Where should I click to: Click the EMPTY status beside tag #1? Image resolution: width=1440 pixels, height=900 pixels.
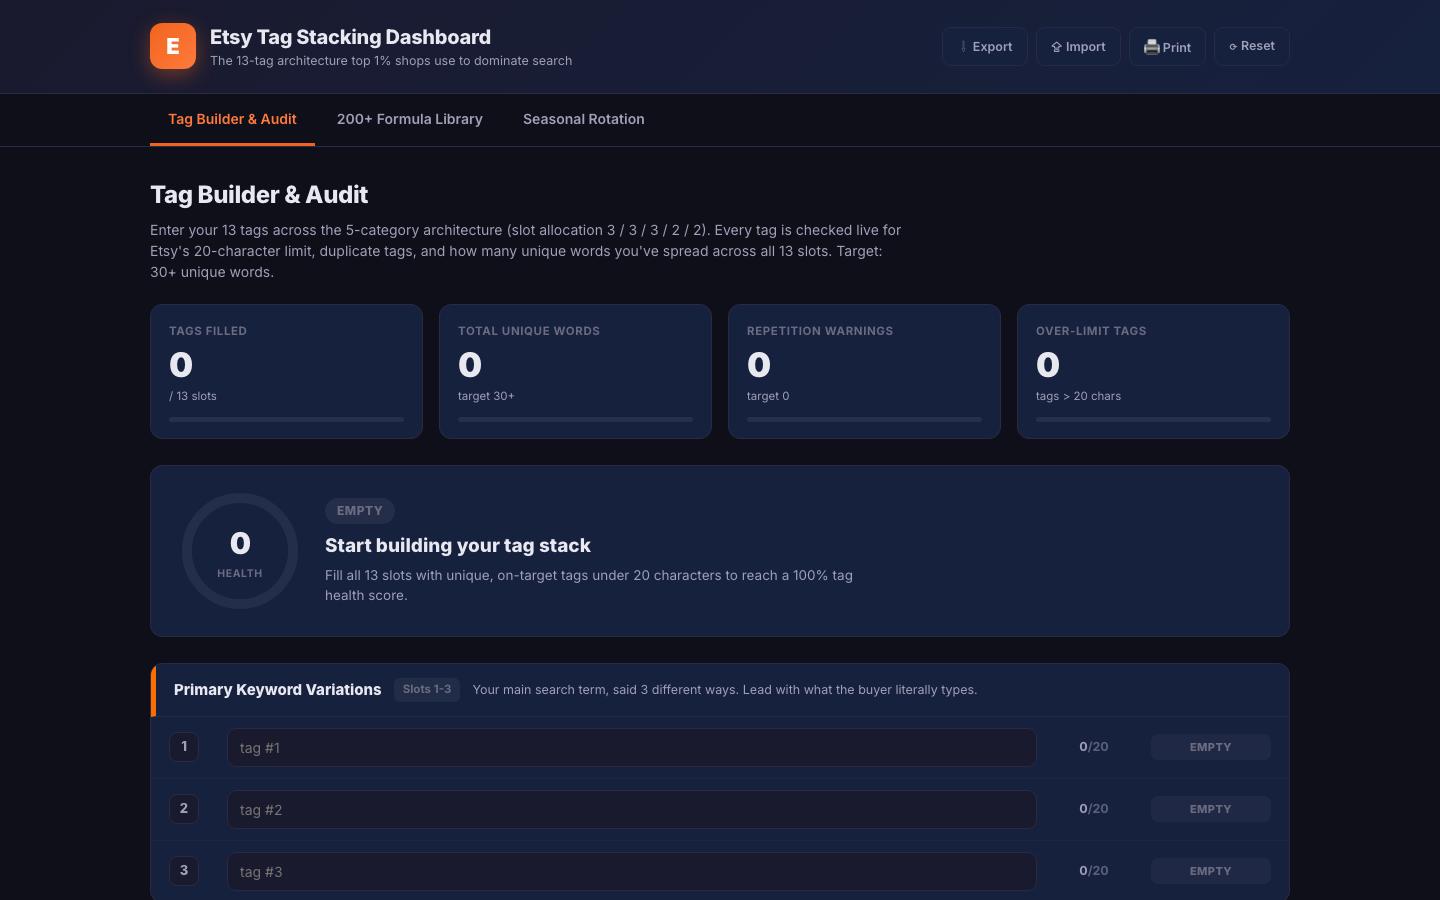(1210, 747)
